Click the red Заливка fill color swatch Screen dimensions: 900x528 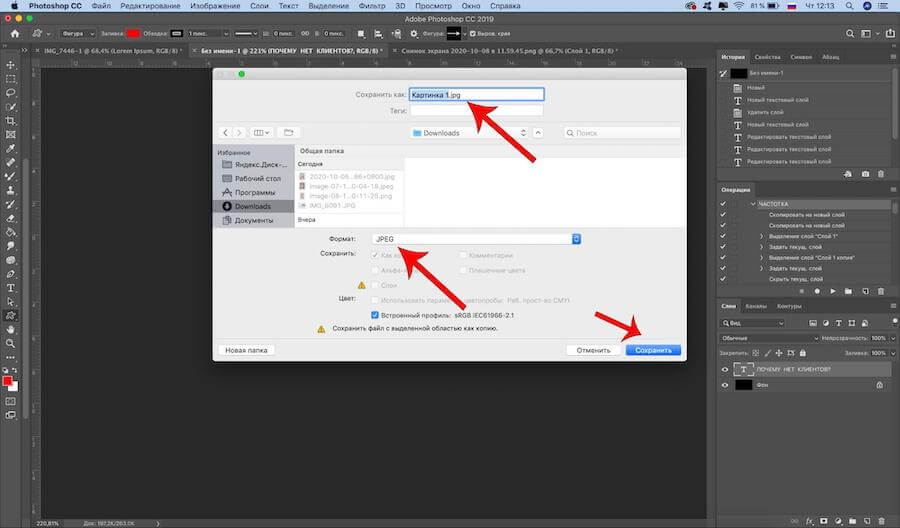click(x=133, y=34)
